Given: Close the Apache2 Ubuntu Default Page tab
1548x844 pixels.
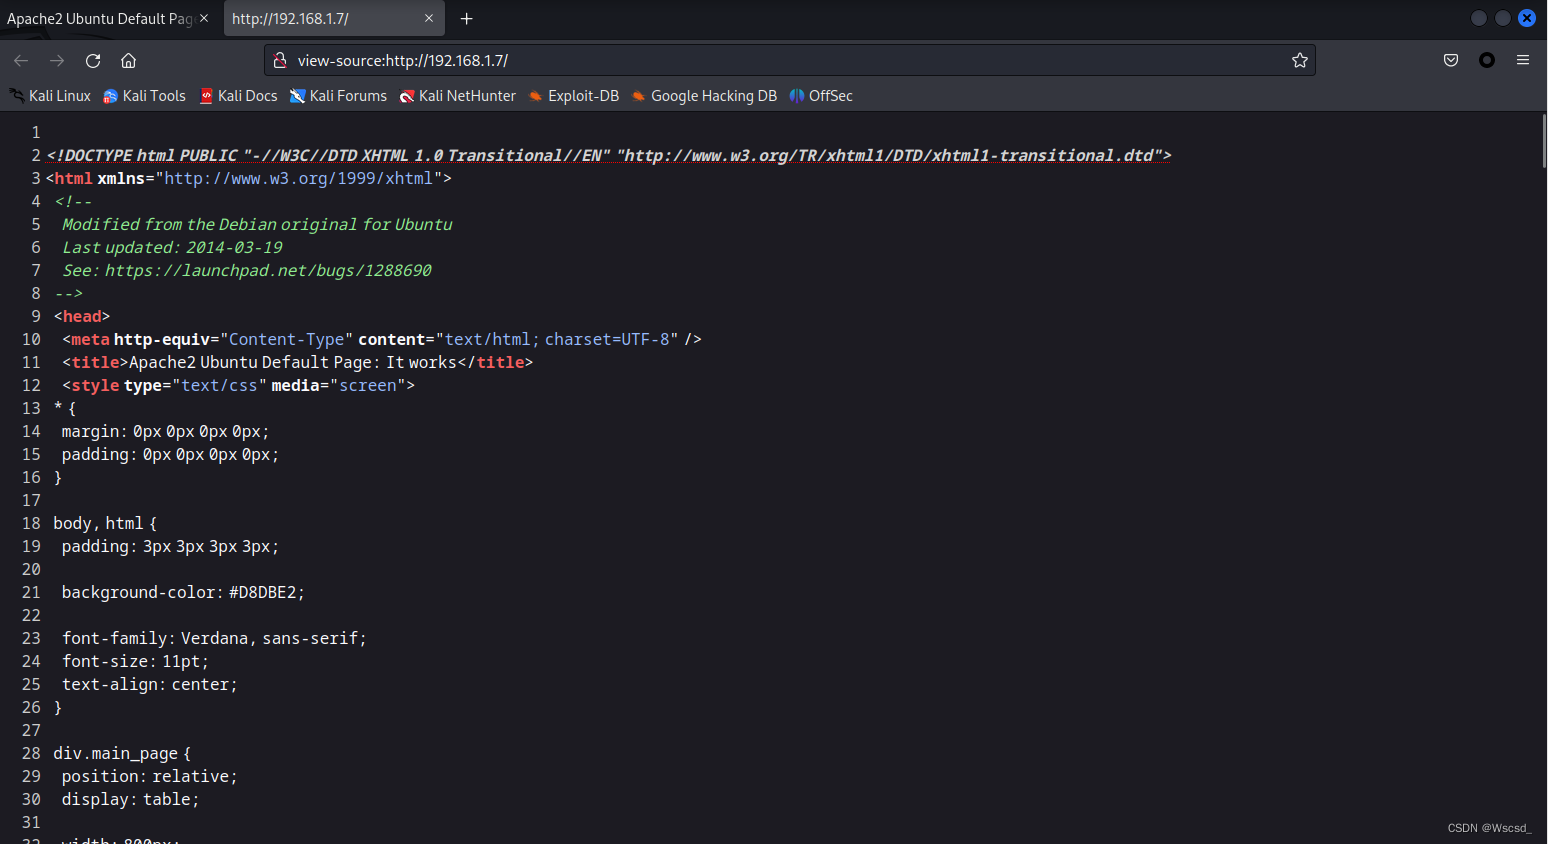Looking at the screenshot, I should coord(204,18).
